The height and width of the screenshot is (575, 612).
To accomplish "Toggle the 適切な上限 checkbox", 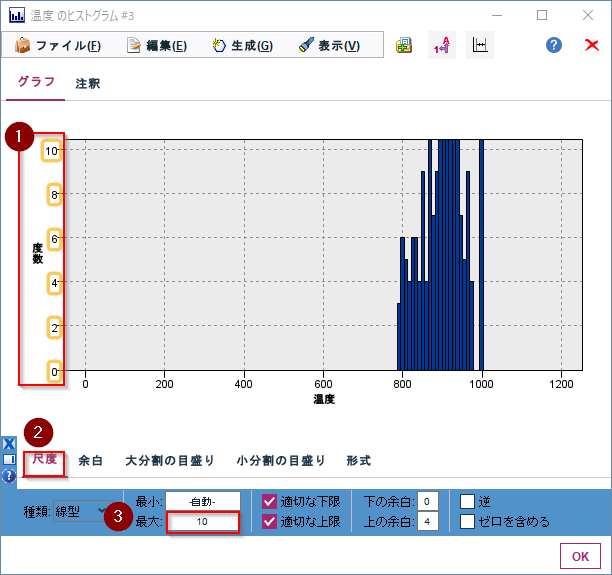I will (269, 522).
